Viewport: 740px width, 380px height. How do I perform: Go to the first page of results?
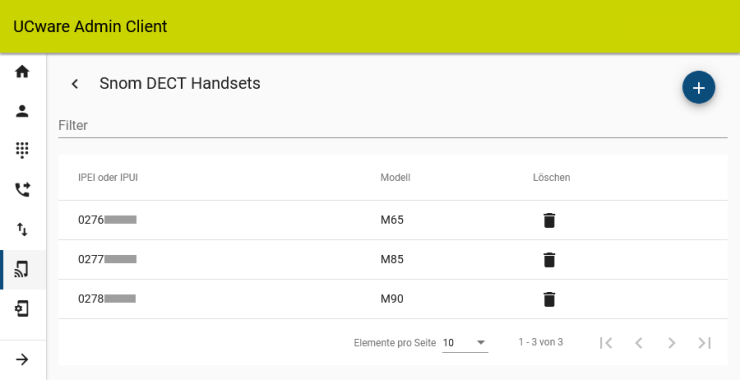pos(606,343)
